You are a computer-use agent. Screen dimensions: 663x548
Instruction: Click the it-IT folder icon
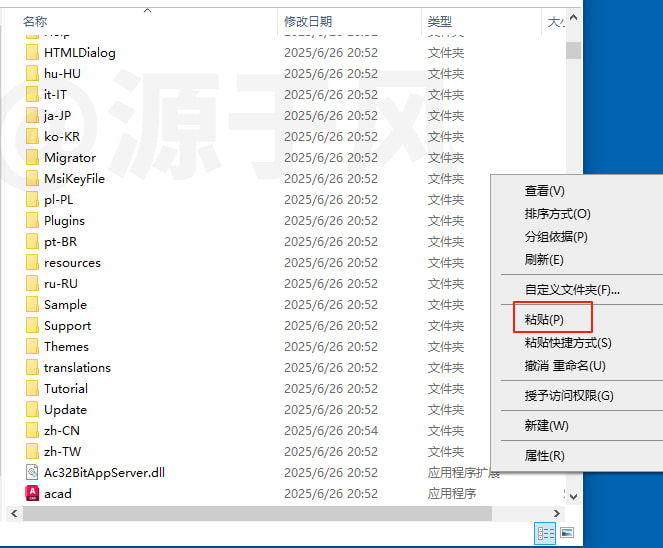(32, 95)
